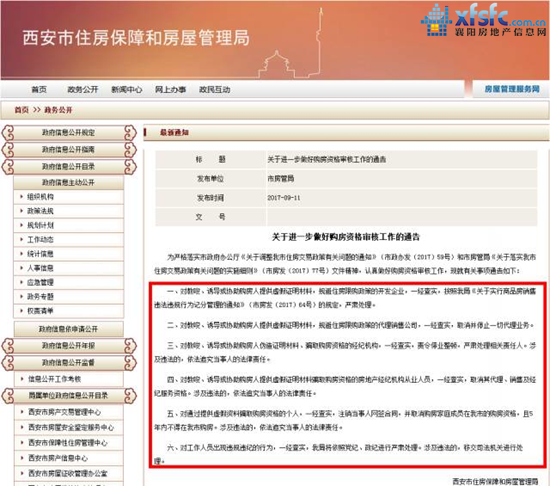
Task: Click the bullet arrow beside 政策法规
Action: tap(21, 211)
